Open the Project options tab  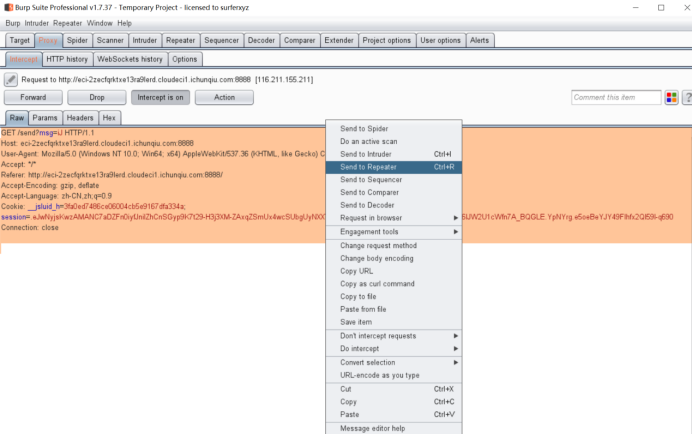387,40
